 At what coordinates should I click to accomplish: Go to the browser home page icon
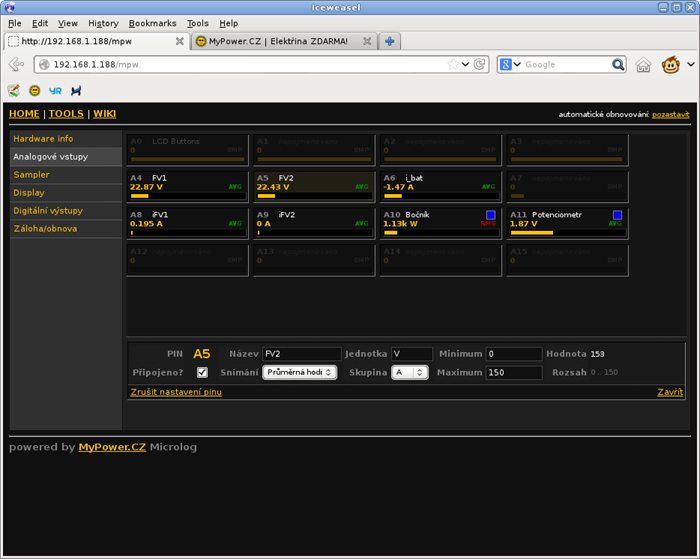point(643,64)
